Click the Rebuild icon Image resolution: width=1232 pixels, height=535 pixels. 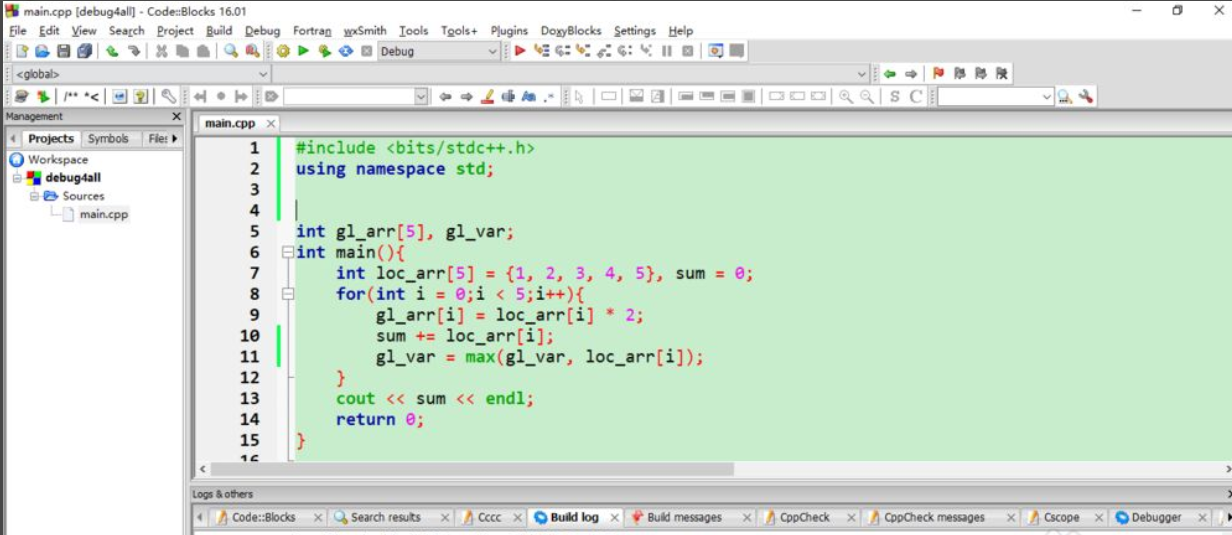pyautogui.click(x=346, y=51)
